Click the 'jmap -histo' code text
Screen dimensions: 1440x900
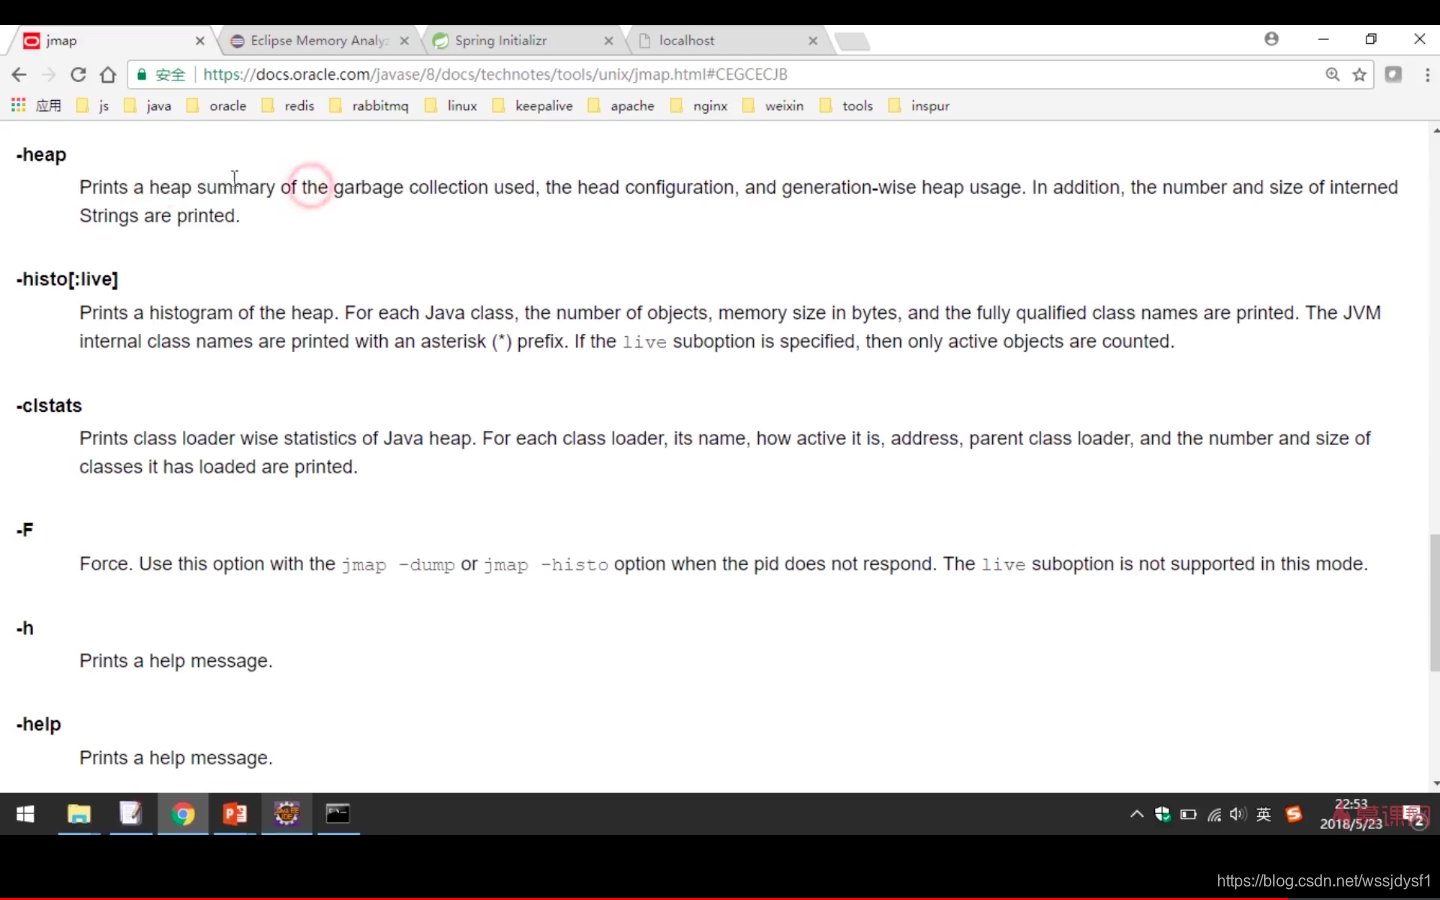point(546,565)
